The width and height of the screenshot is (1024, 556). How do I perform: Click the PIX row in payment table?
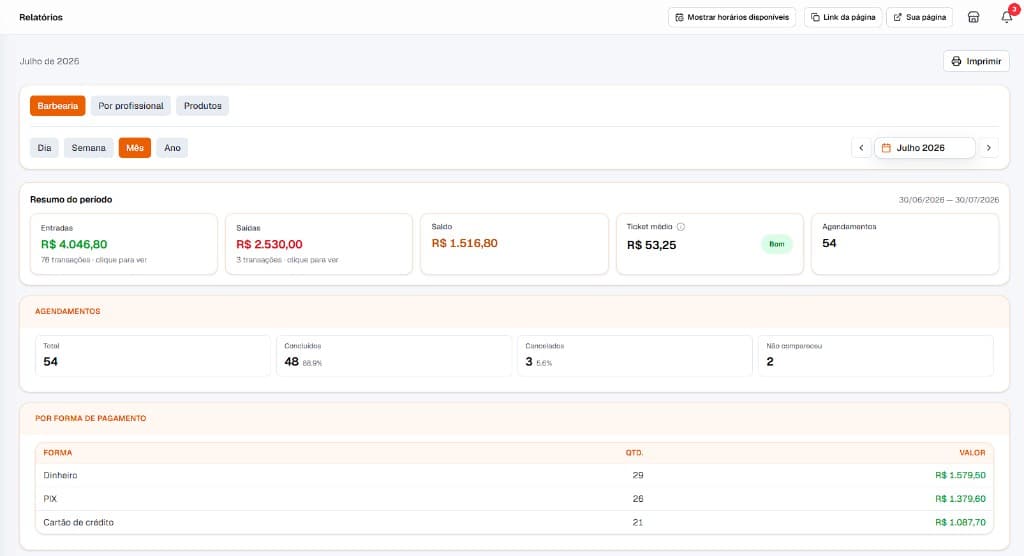click(514, 499)
